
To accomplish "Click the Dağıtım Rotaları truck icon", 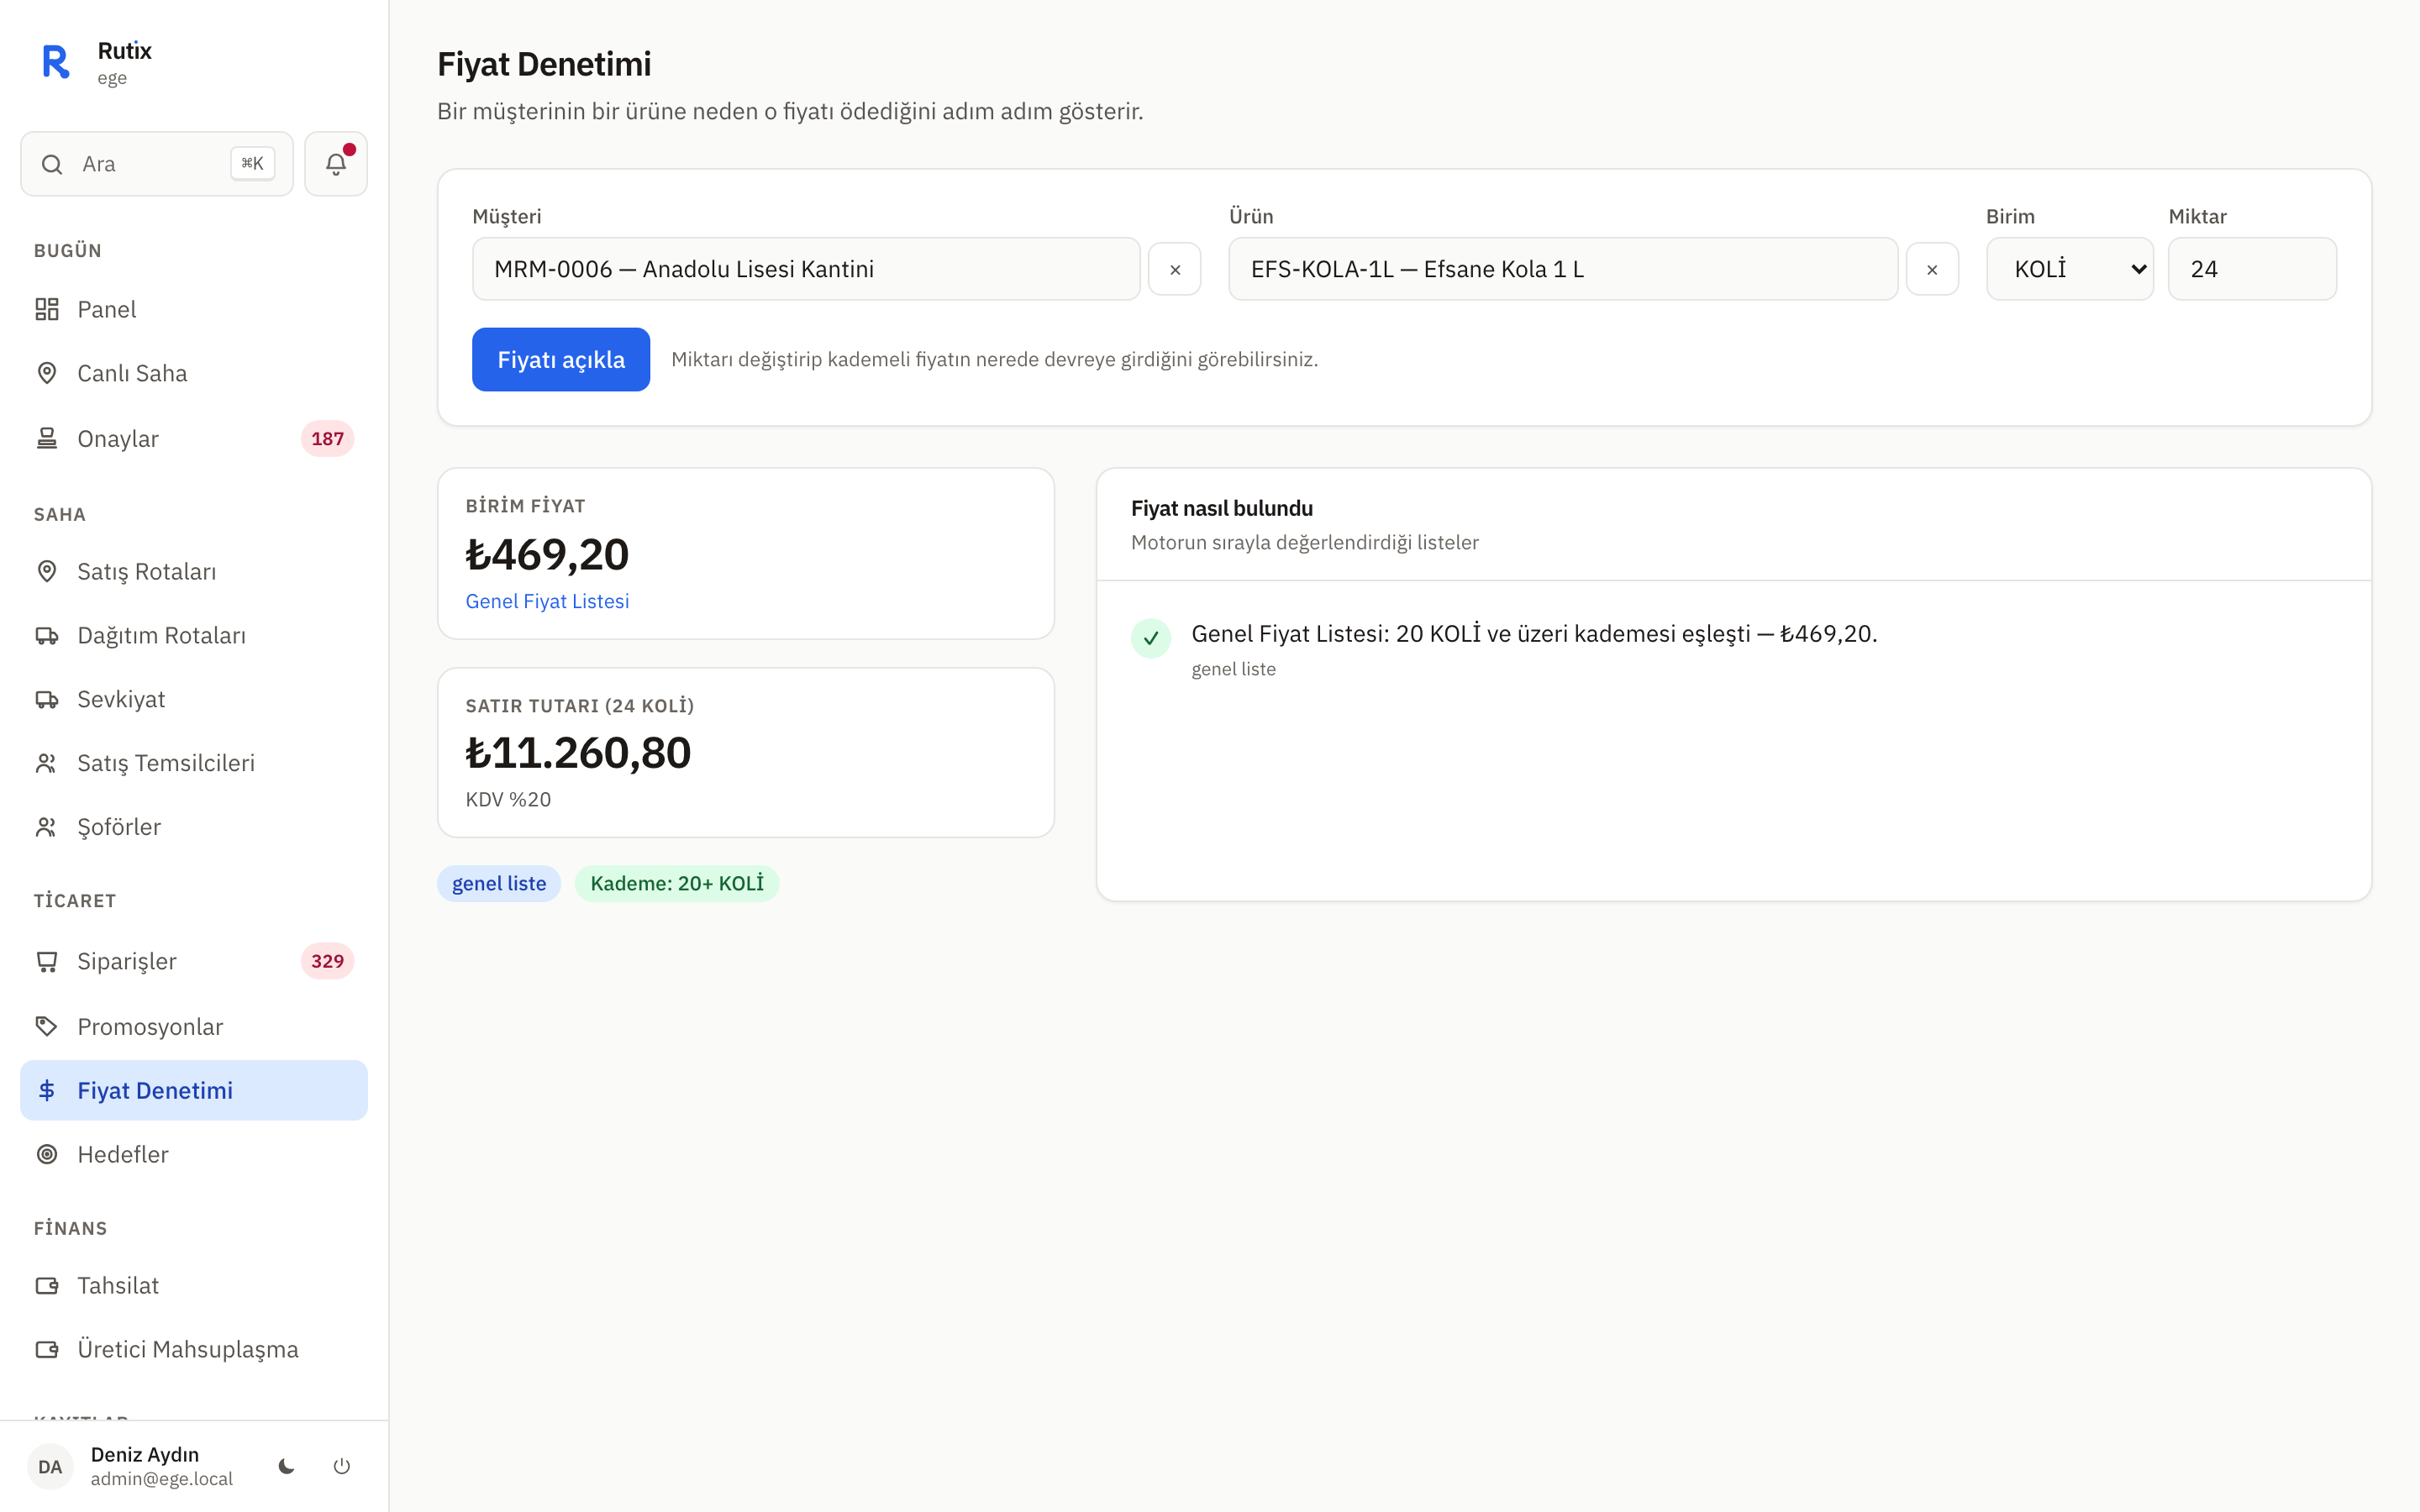I will [47, 635].
